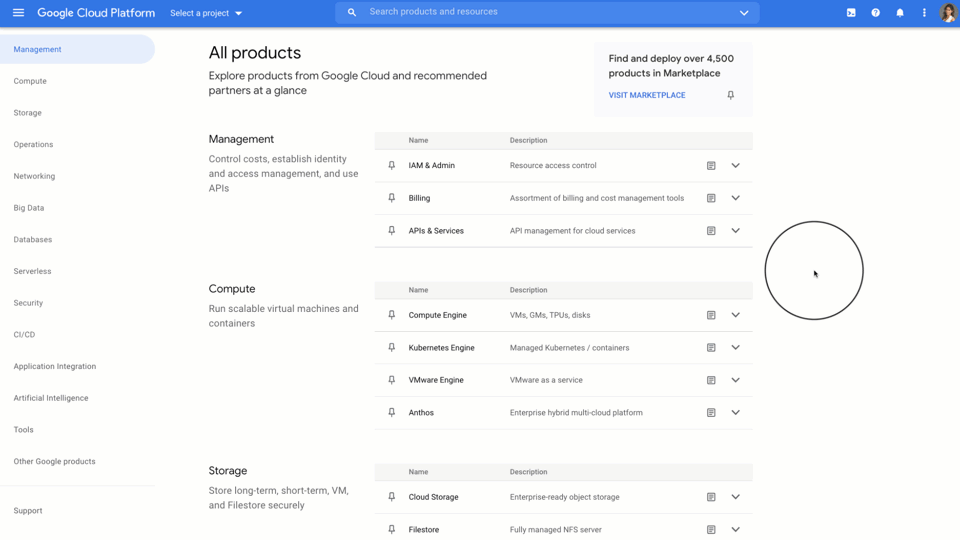
Task: Jump to Artificial Intelligence category
Action: [x=51, y=398]
